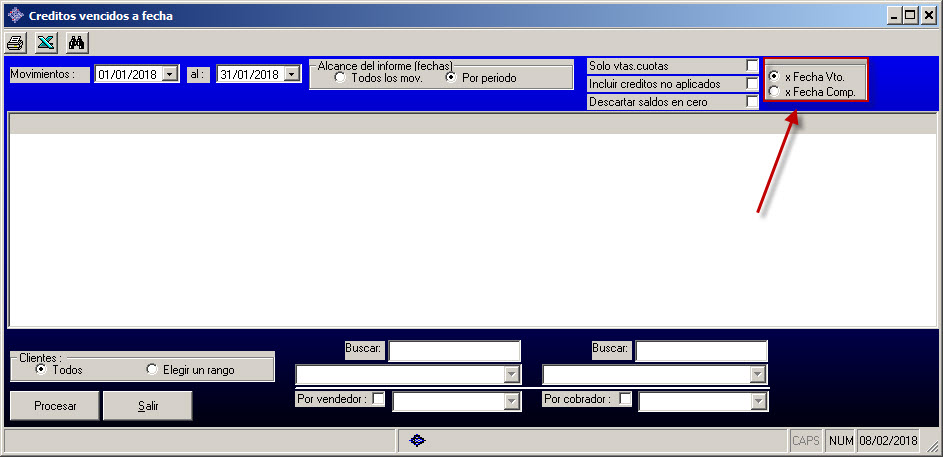The image size is (943, 457).
Task: Click the app icon in title bar
Action: (x=15, y=16)
